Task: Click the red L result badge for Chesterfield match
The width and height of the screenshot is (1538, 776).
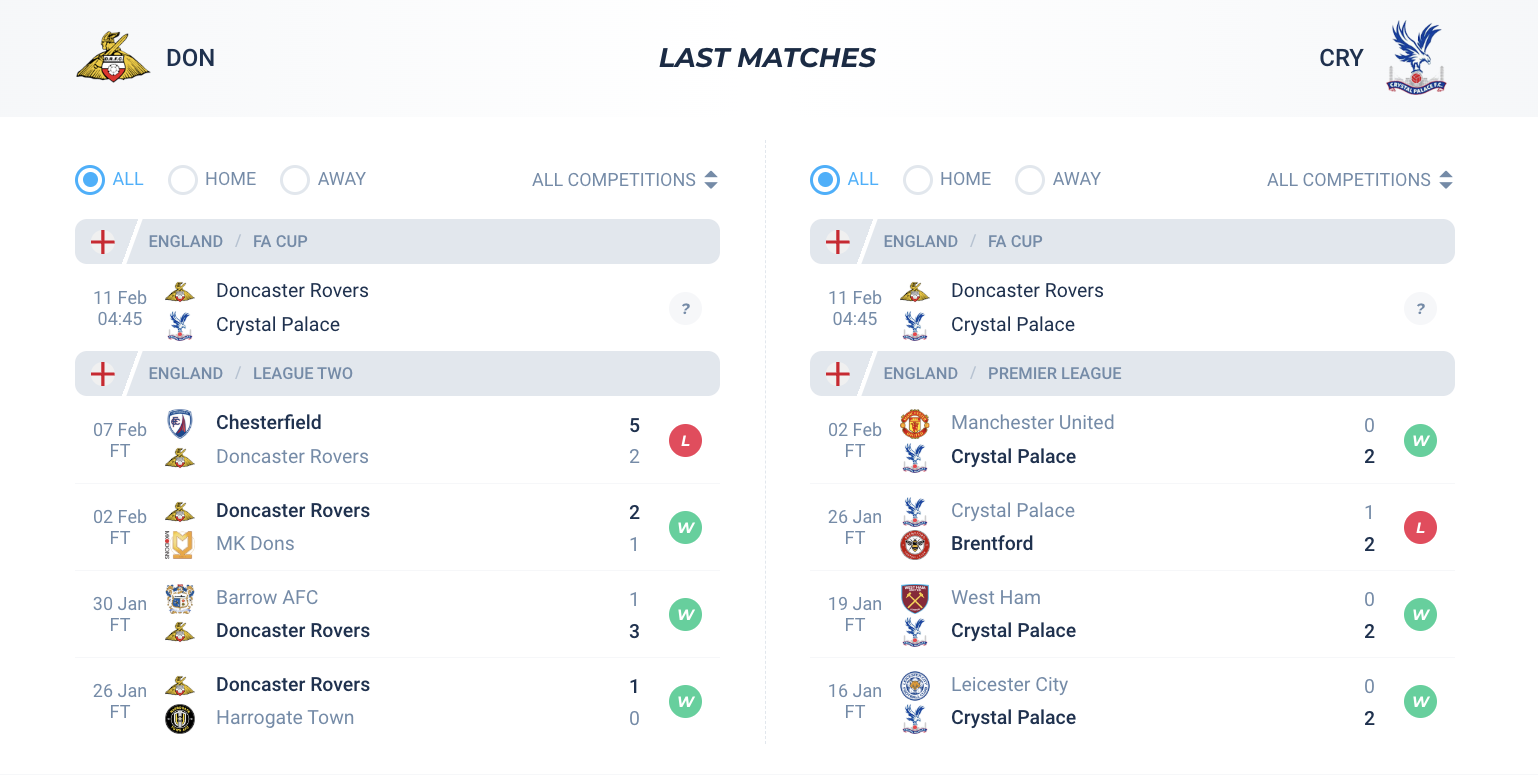Action: (685, 440)
